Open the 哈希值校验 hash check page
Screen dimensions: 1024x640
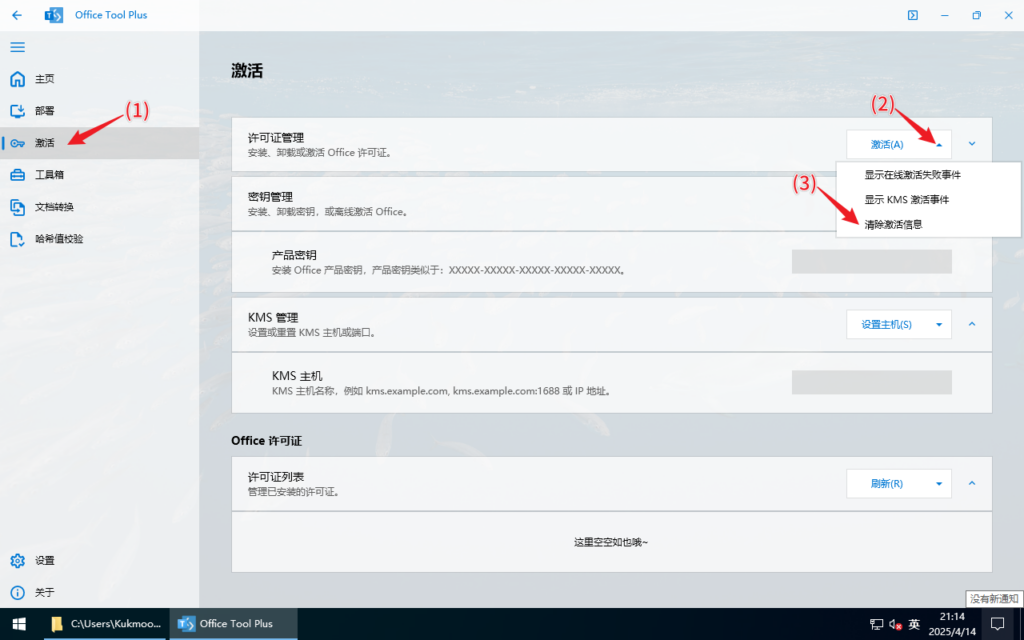click(x=99, y=239)
